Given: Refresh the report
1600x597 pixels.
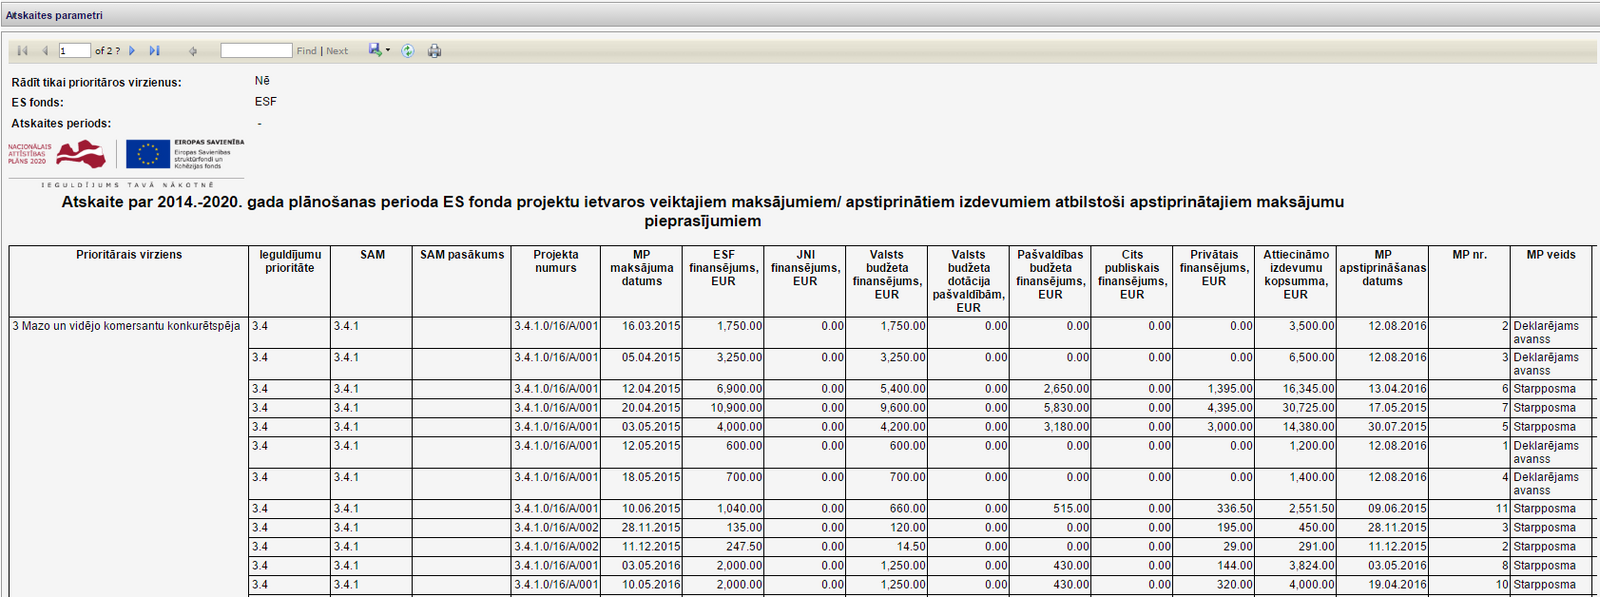Looking at the screenshot, I should pos(408,51).
